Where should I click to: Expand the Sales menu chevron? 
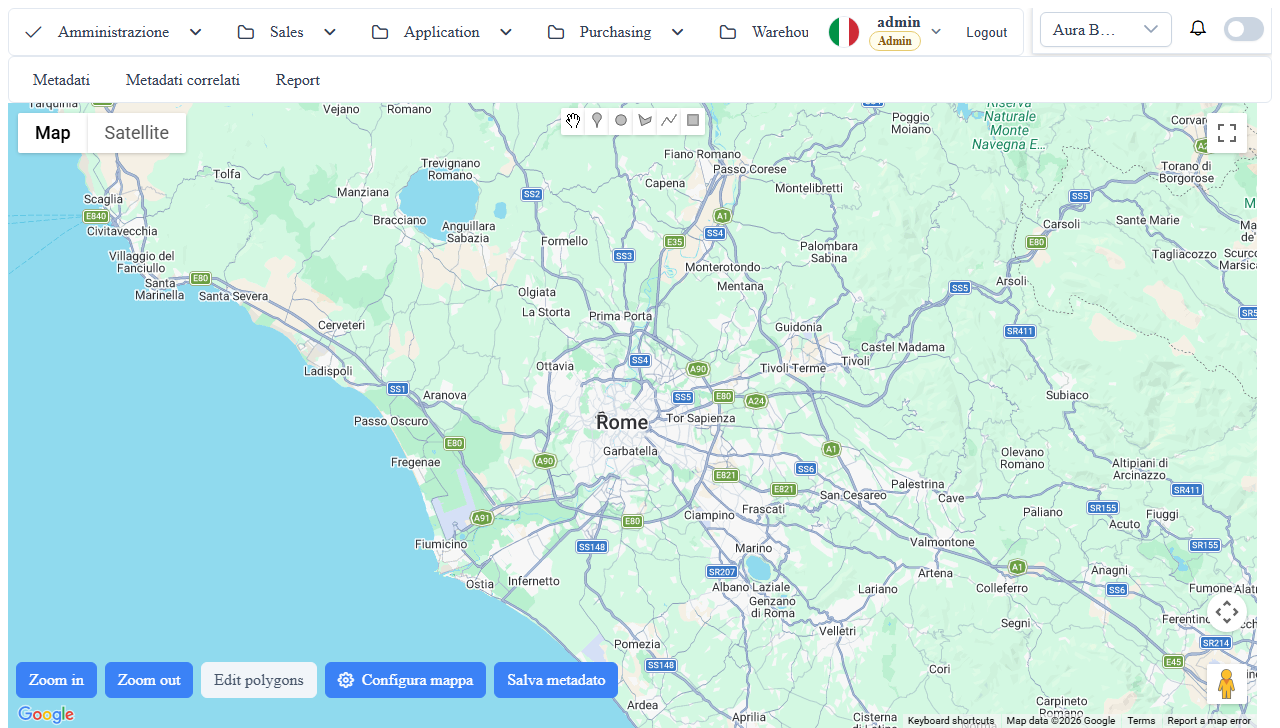coord(330,32)
